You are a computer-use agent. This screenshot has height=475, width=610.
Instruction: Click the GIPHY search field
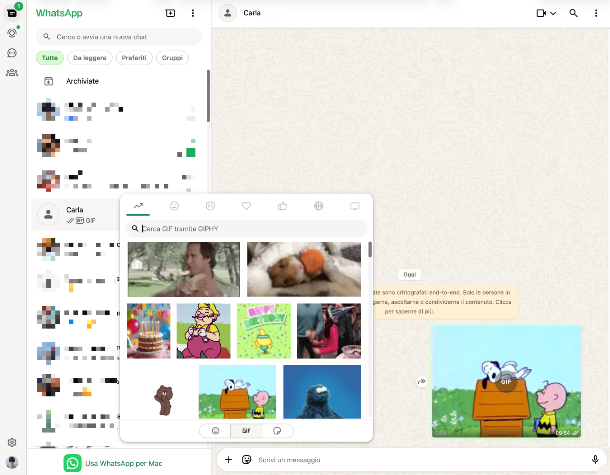click(x=246, y=229)
